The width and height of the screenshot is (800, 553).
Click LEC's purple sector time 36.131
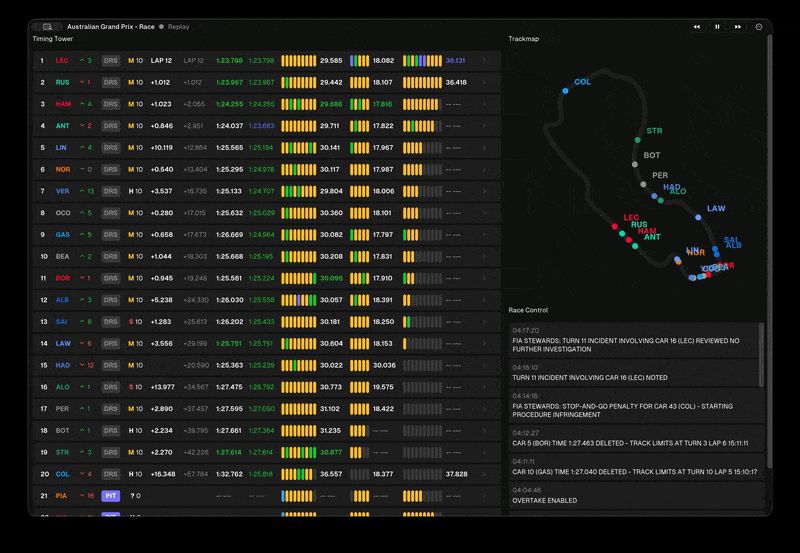pyautogui.click(x=455, y=61)
